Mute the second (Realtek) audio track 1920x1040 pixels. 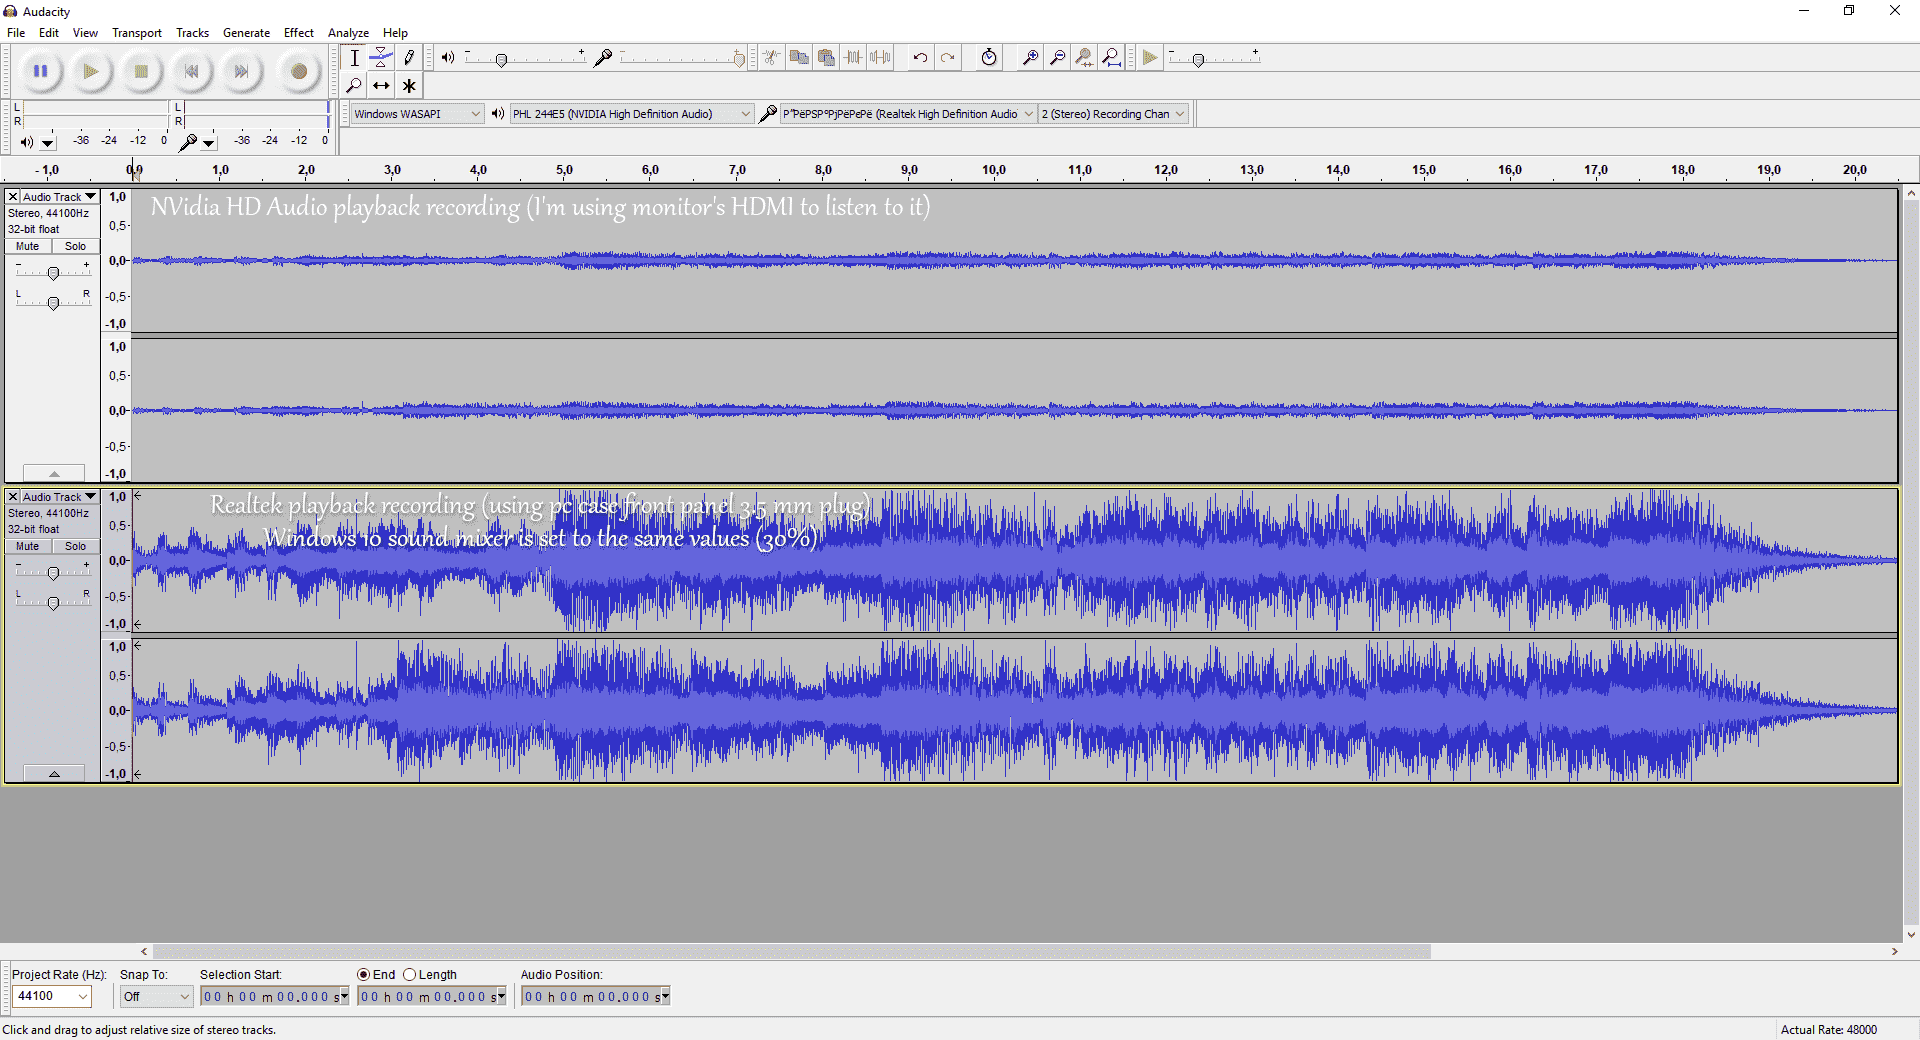click(x=28, y=546)
